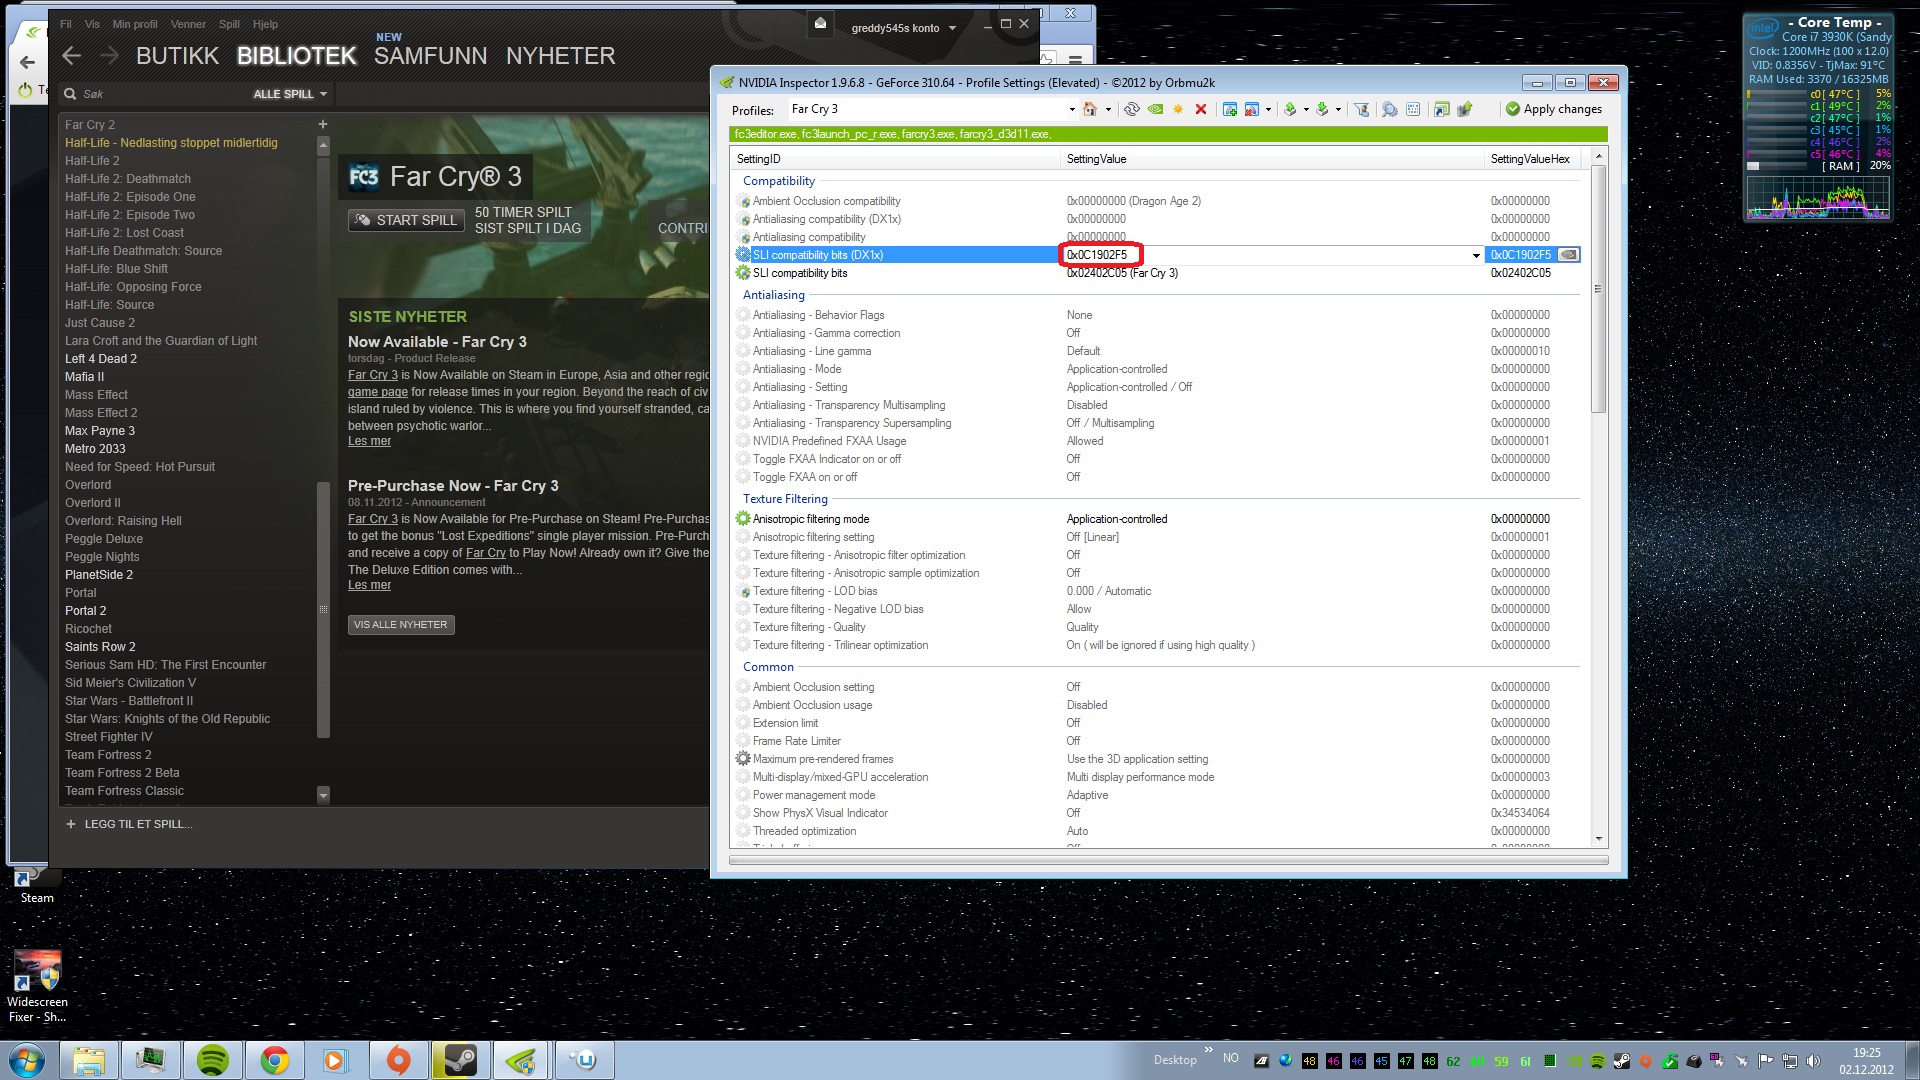Click gear icon of Anisotropic filtering mode row

tap(743, 519)
